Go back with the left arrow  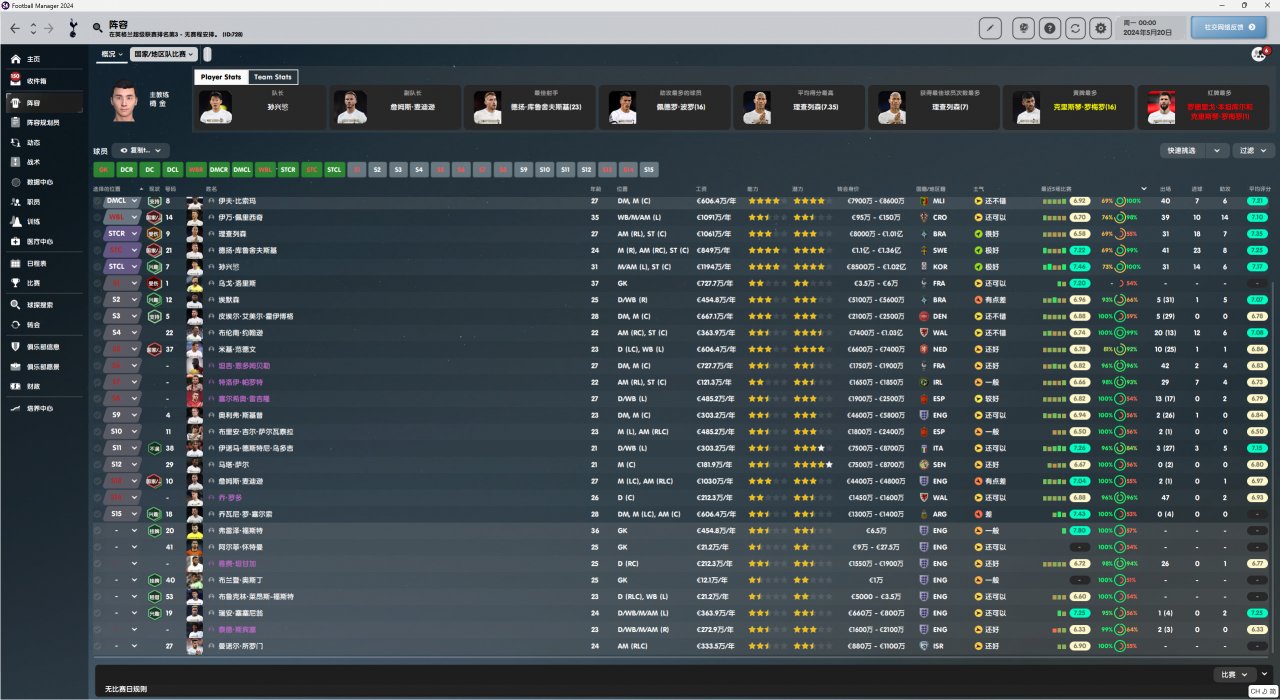coord(17,28)
